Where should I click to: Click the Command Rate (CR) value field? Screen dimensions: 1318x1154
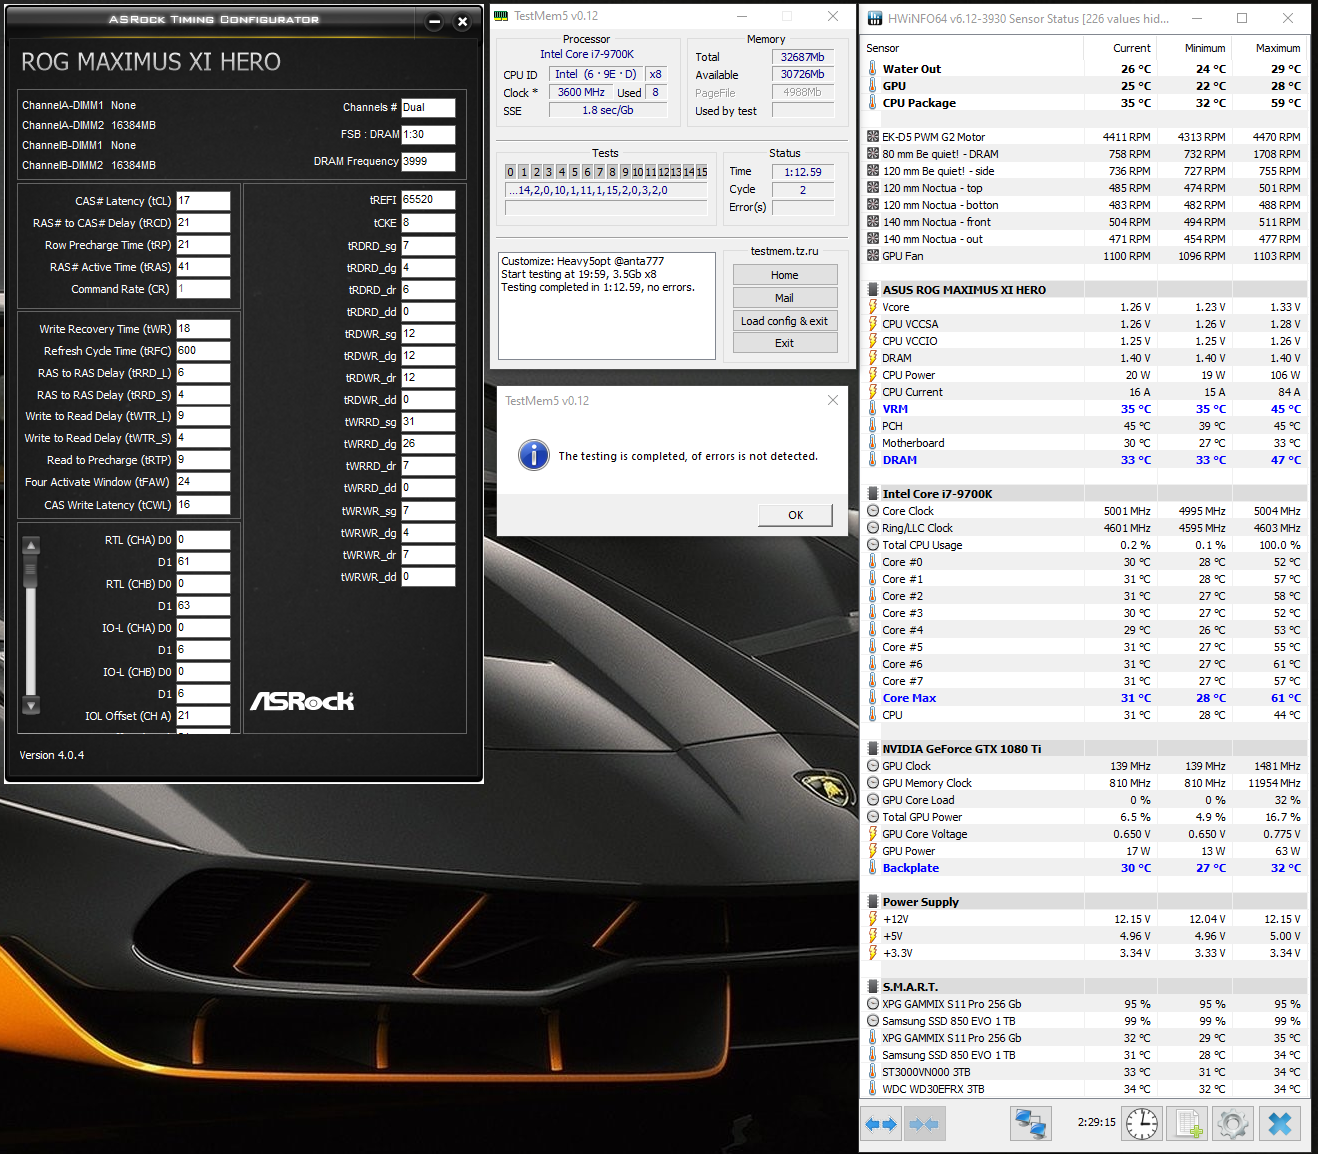203,289
